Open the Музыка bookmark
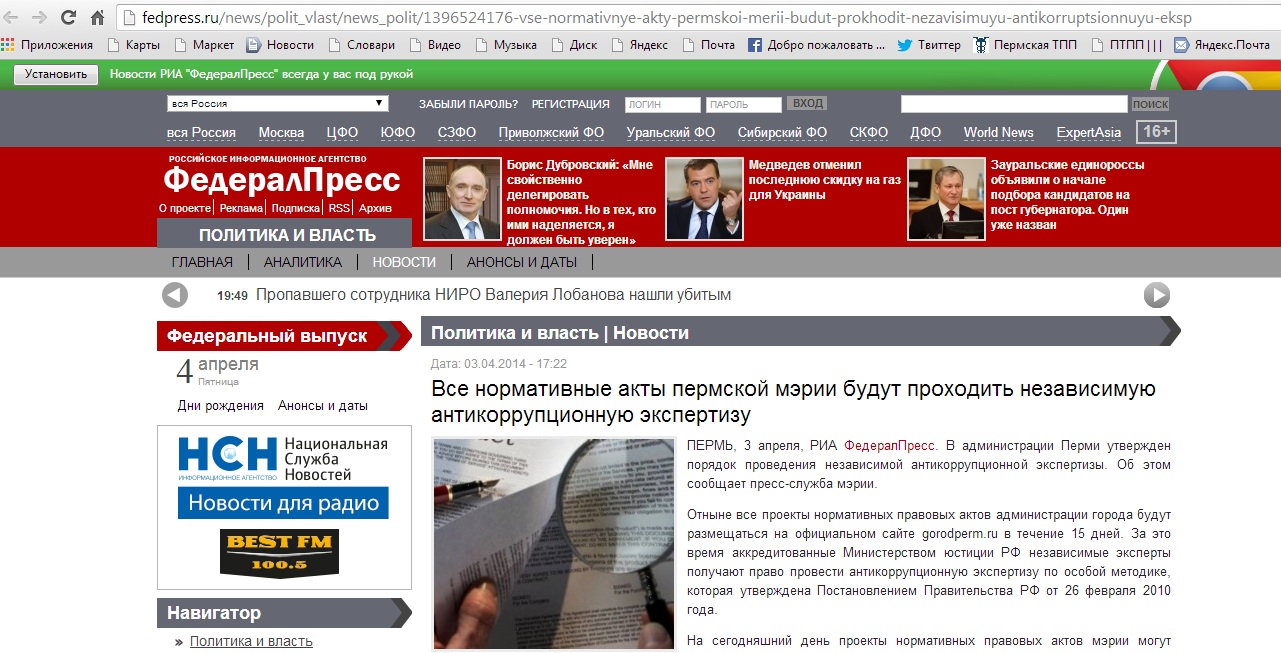The image size is (1281, 653). tap(506, 45)
